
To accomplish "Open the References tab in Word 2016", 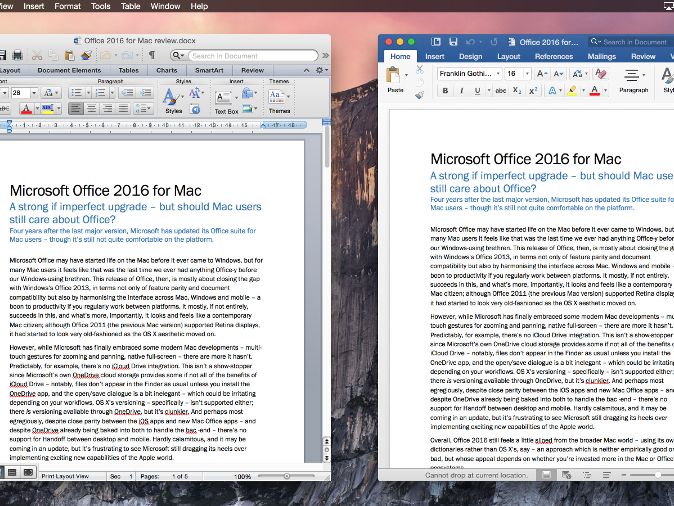I will click(x=554, y=56).
